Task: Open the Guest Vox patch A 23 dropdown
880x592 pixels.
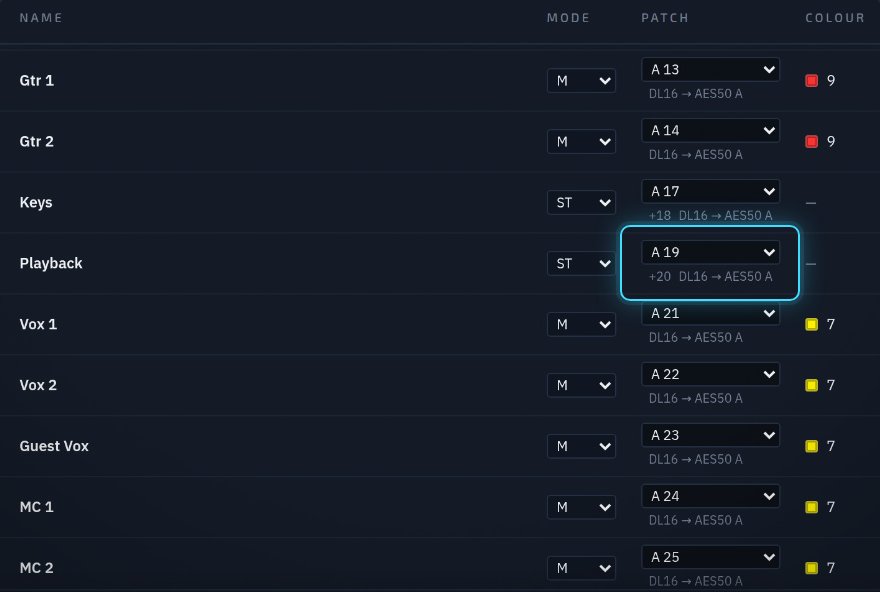Action: [x=710, y=435]
